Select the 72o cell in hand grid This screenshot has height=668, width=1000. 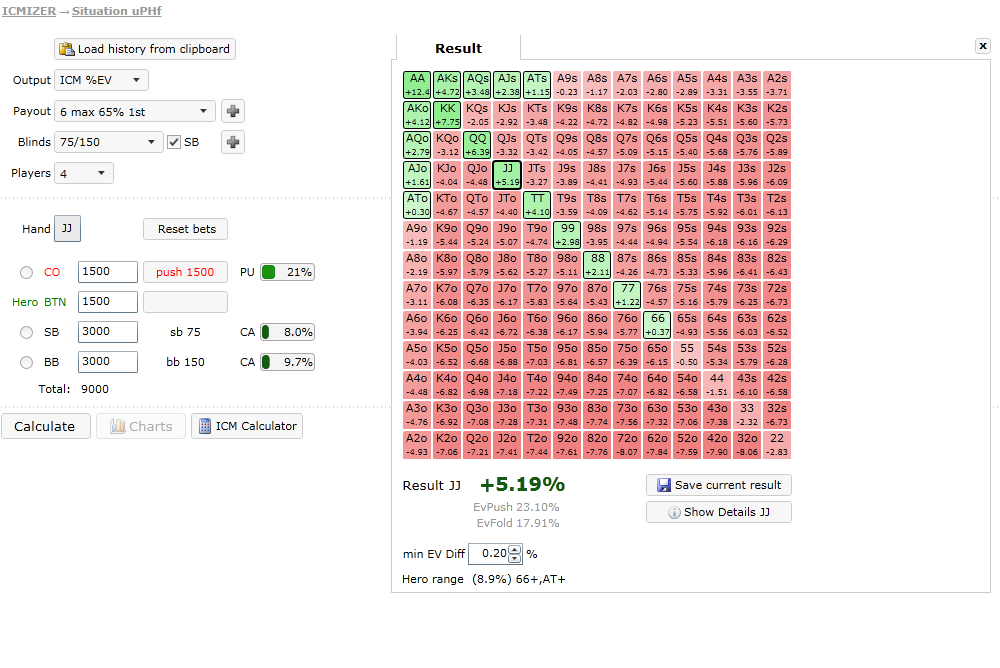[627, 445]
